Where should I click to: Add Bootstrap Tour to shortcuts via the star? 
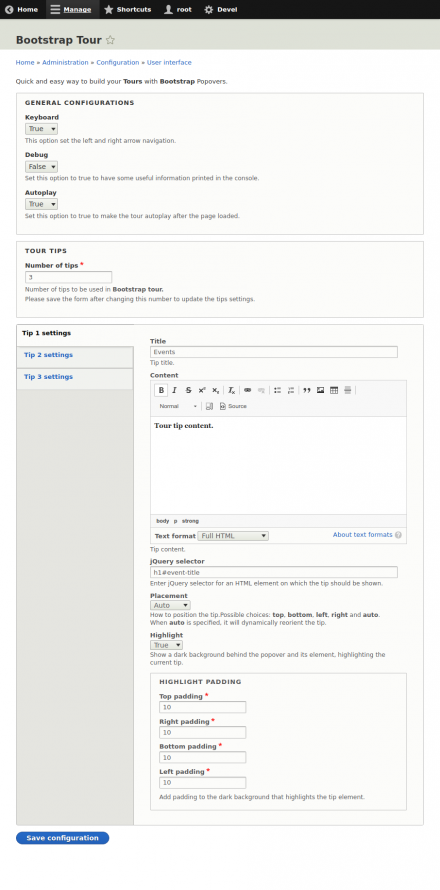[111, 40]
